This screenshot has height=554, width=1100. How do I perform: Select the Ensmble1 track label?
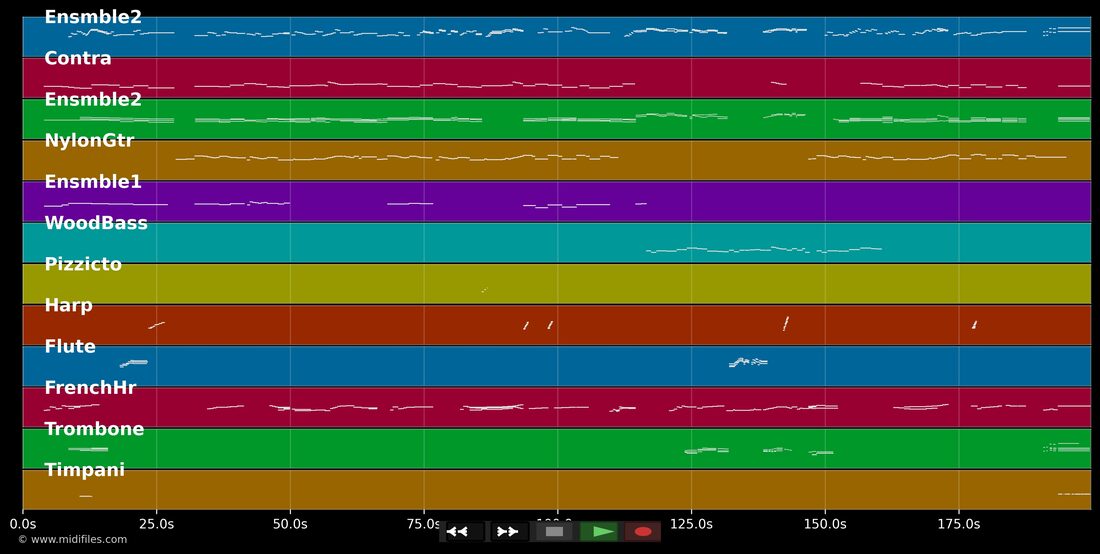pos(93,182)
